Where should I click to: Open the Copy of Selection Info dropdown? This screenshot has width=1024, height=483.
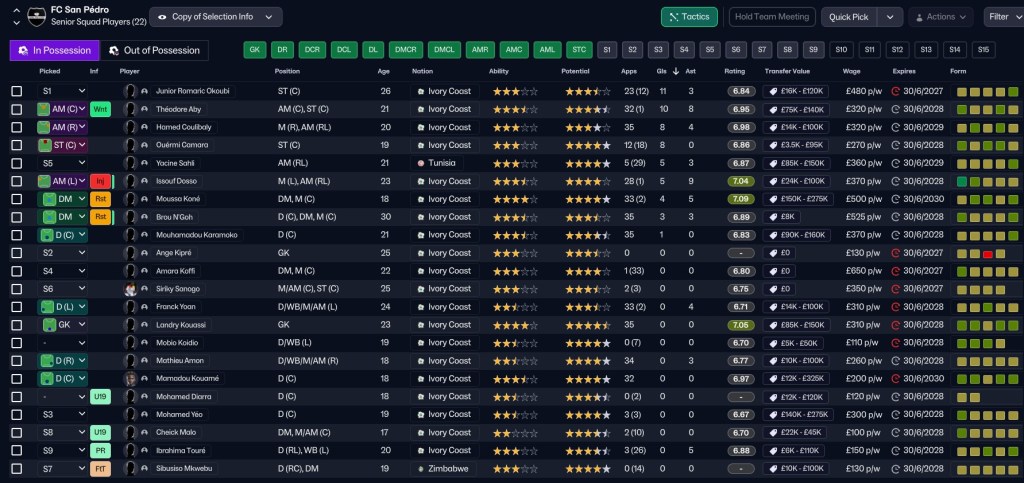coord(216,17)
